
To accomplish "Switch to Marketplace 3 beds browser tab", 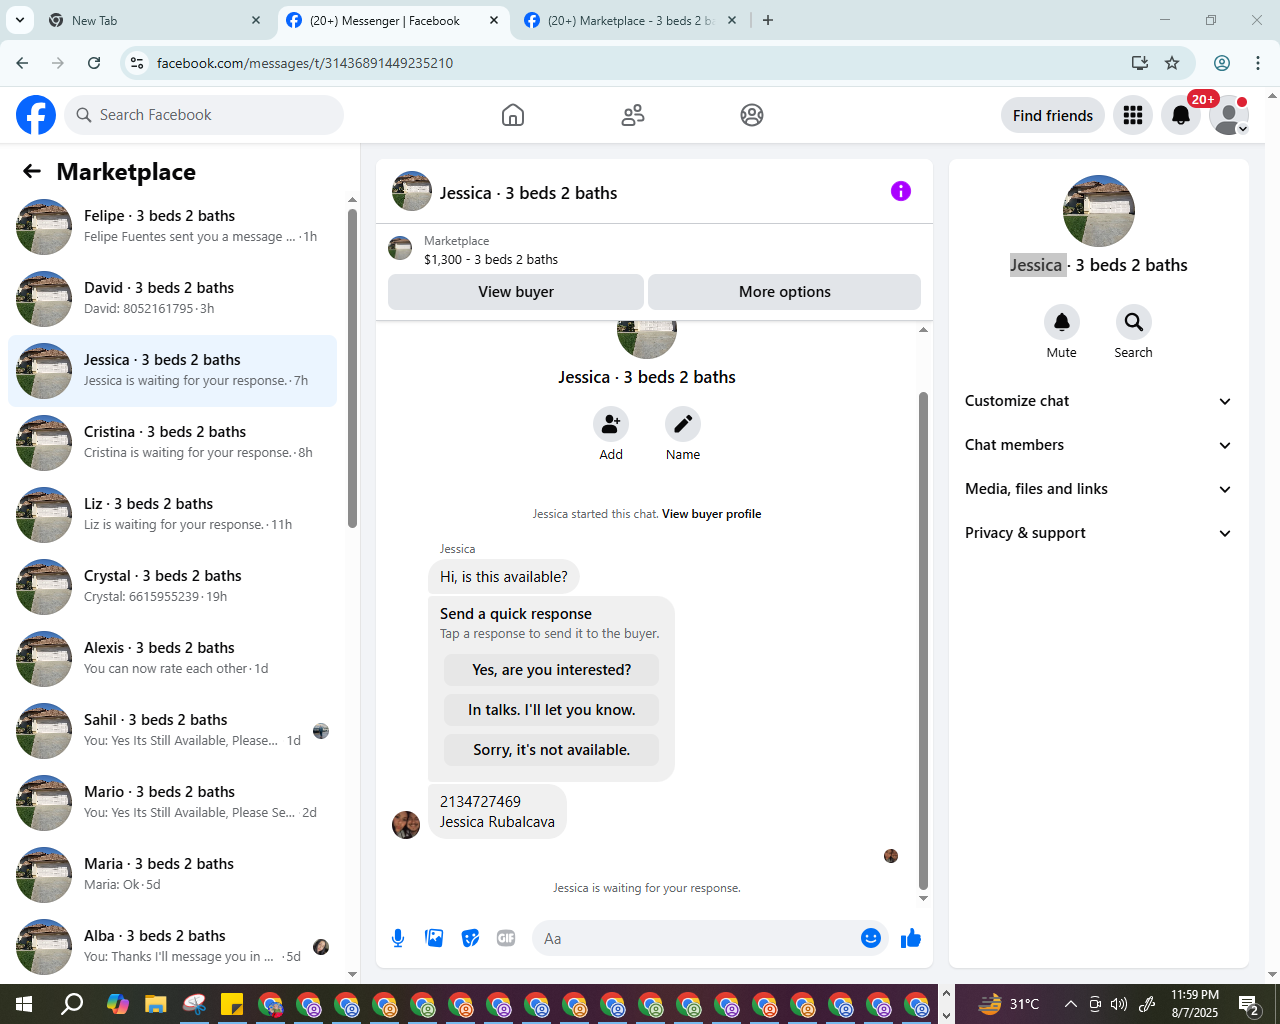I will click(630, 20).
